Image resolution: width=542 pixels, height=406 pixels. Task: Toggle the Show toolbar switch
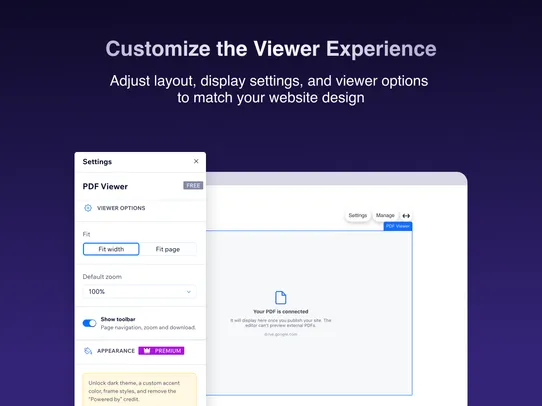pyautogui.click(x=89, y=323)
